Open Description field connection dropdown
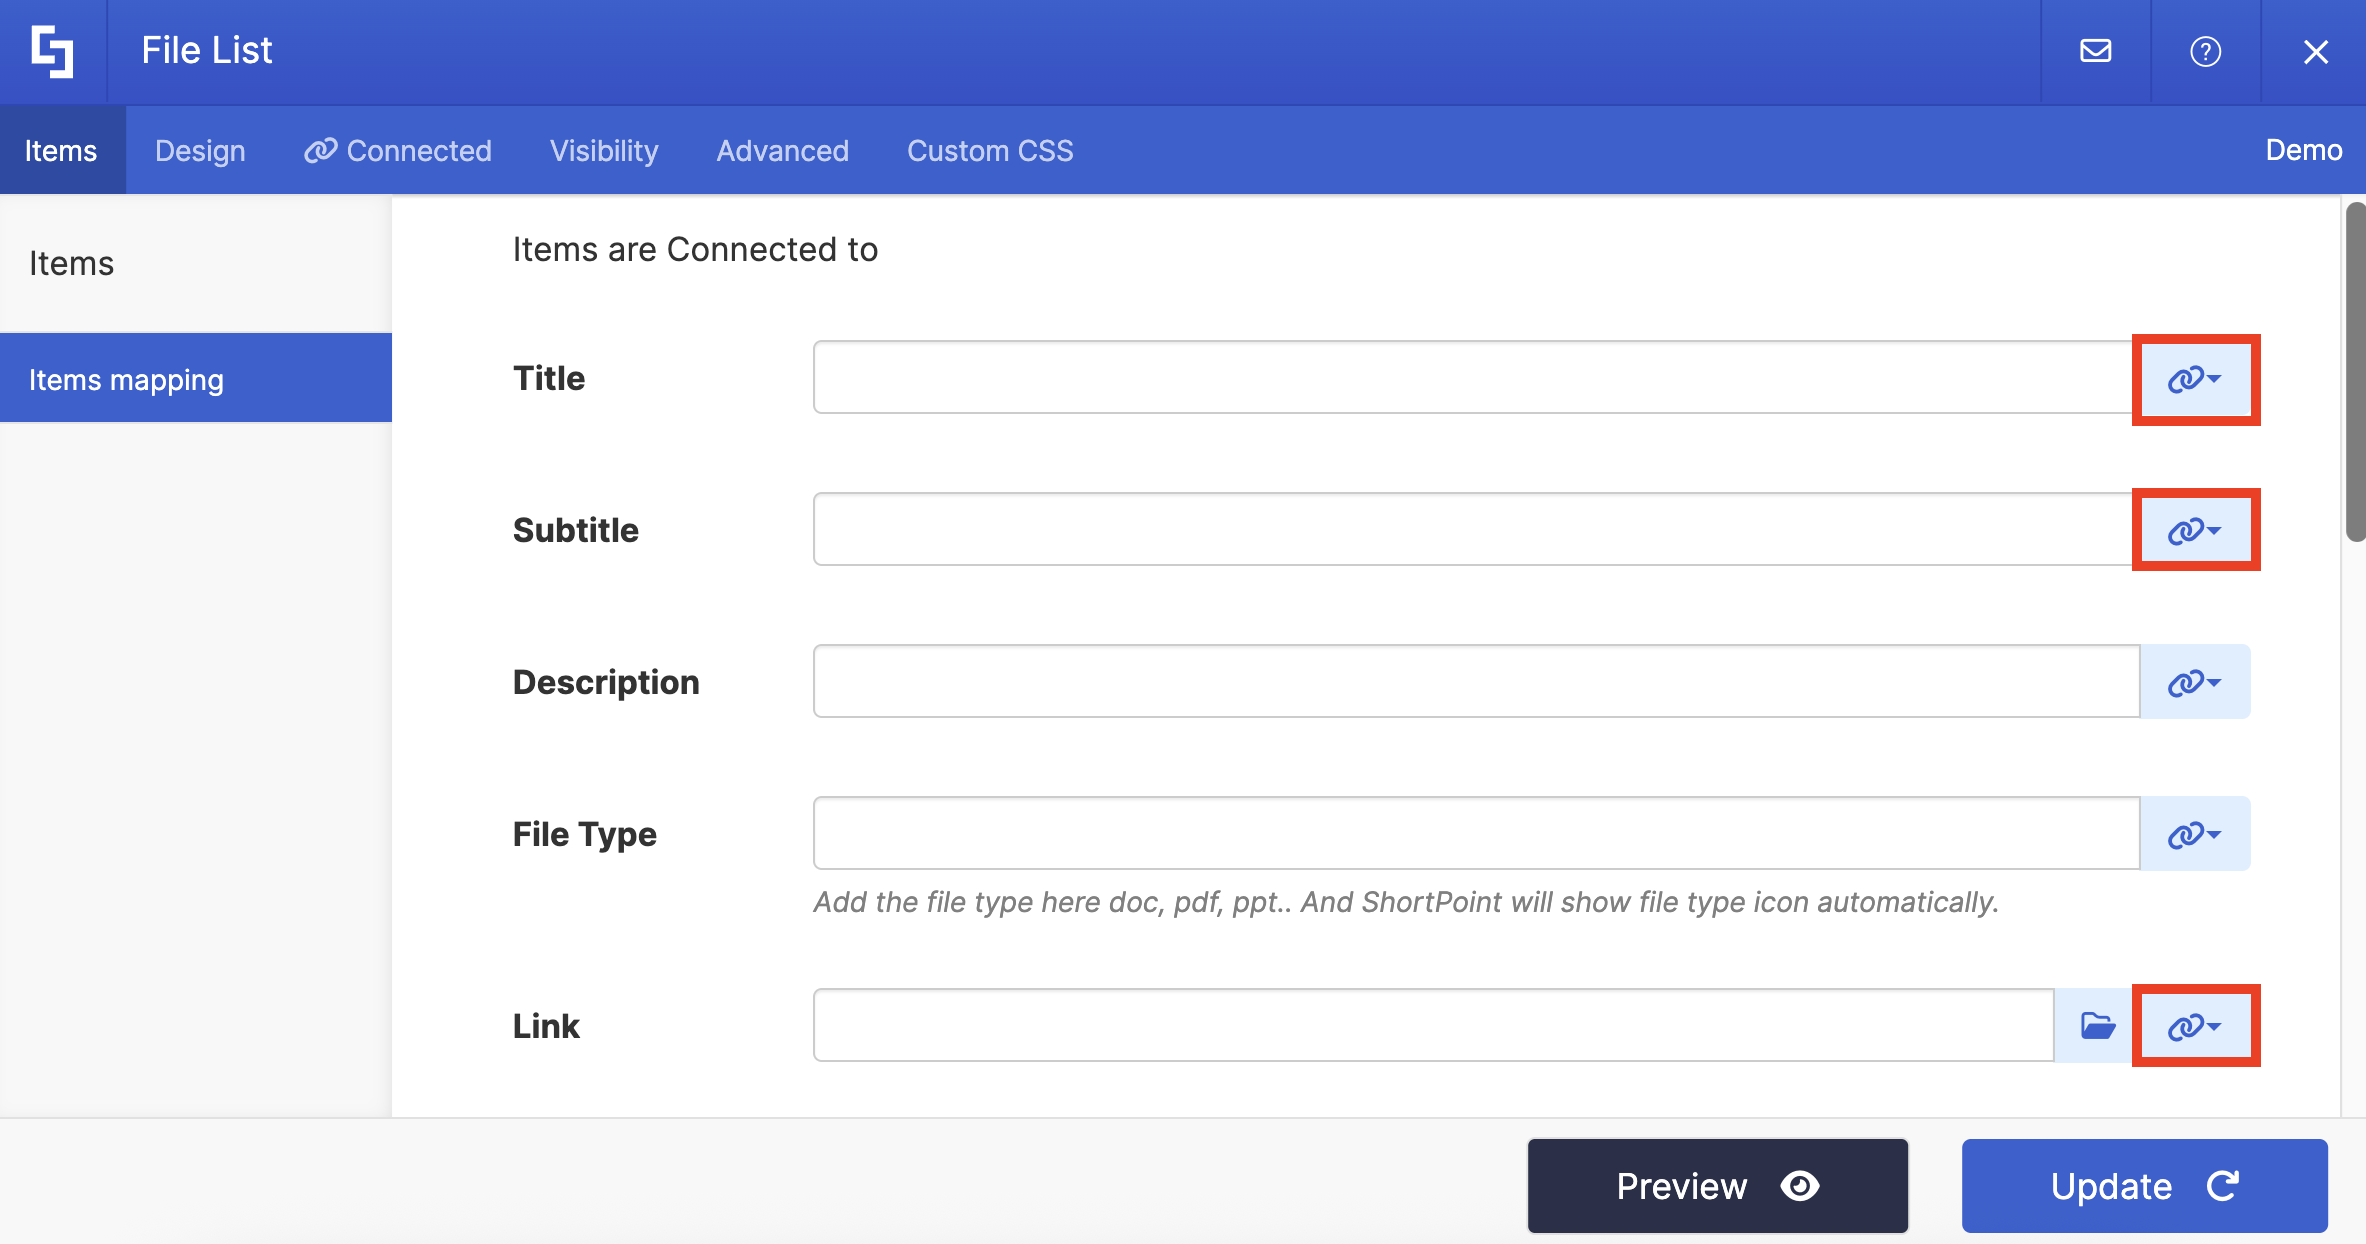The height and width of the screenshot is (1244, 2366). tap(2194, 682)
